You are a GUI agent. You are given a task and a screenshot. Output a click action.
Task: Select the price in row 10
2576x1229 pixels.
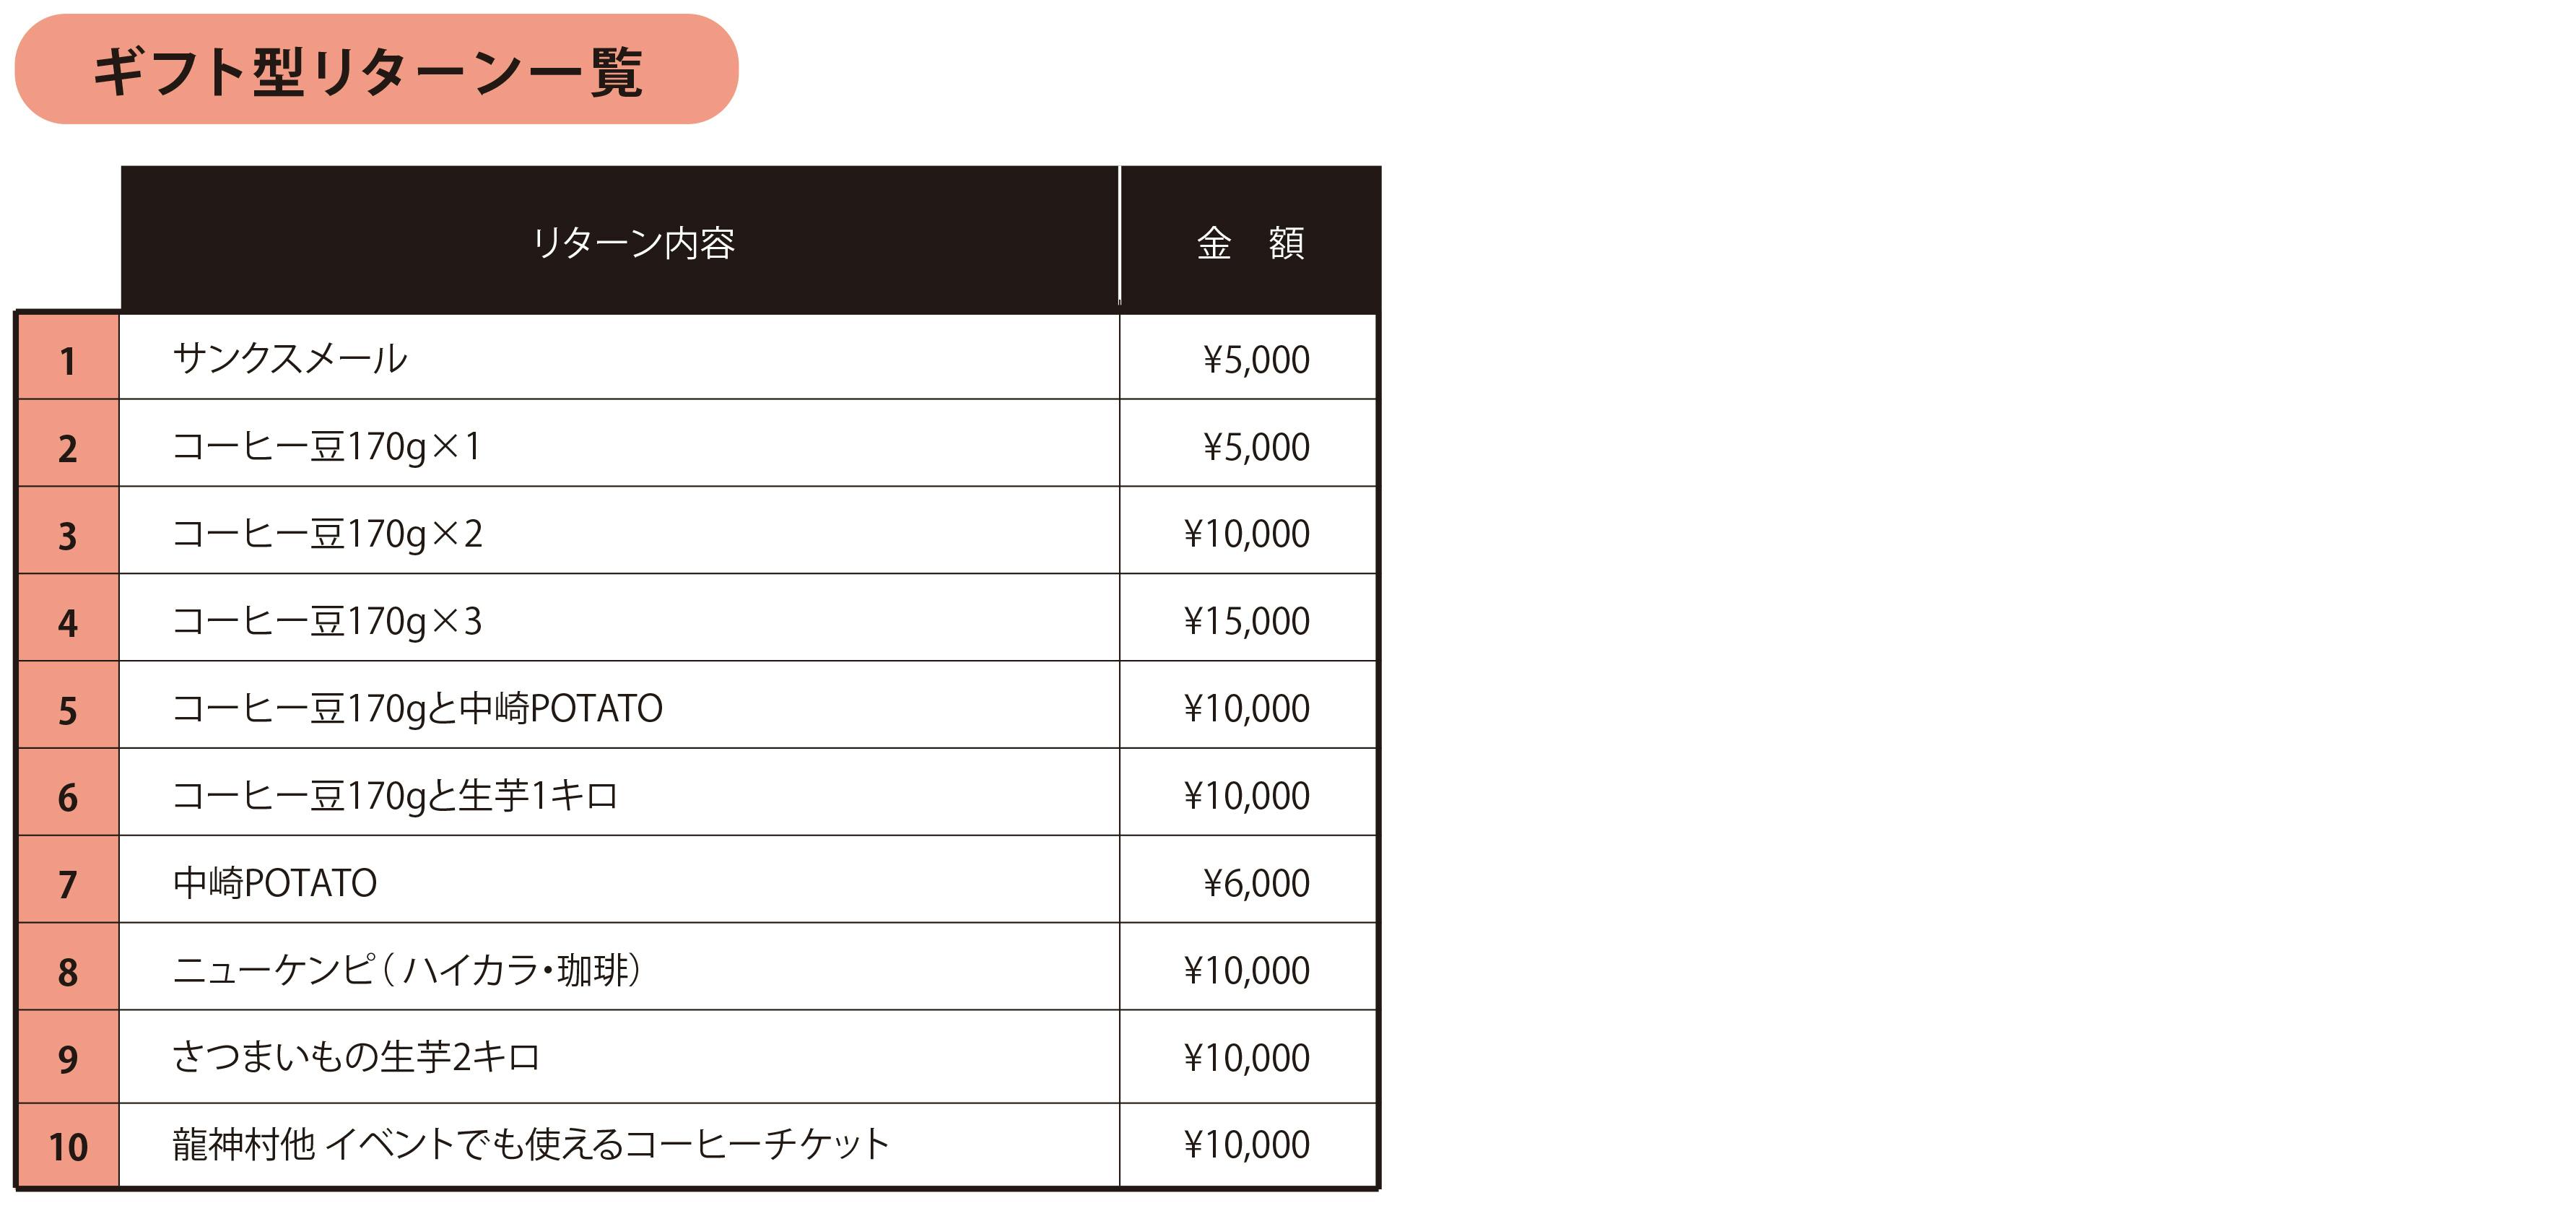point(1246,1144)
